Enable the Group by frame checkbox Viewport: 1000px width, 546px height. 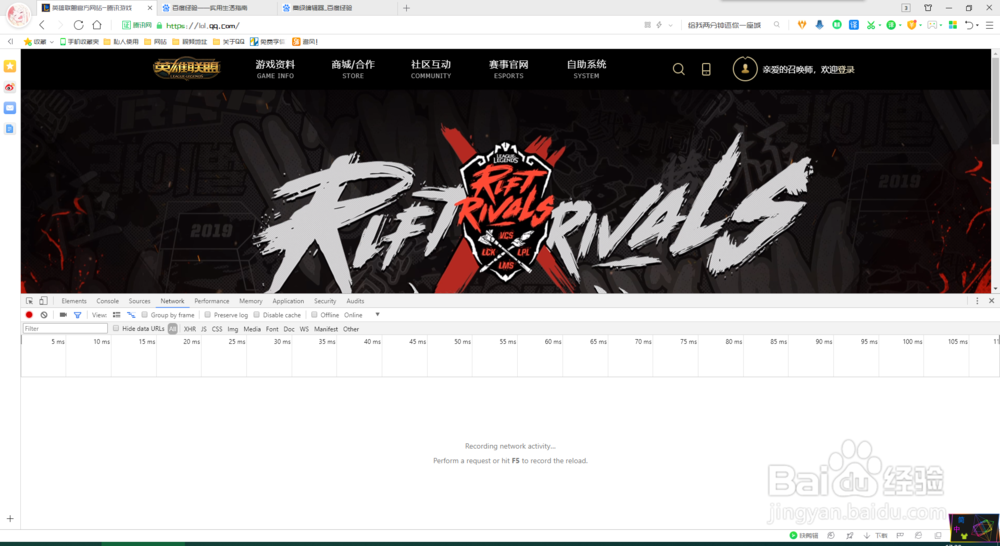coord(145,314)
